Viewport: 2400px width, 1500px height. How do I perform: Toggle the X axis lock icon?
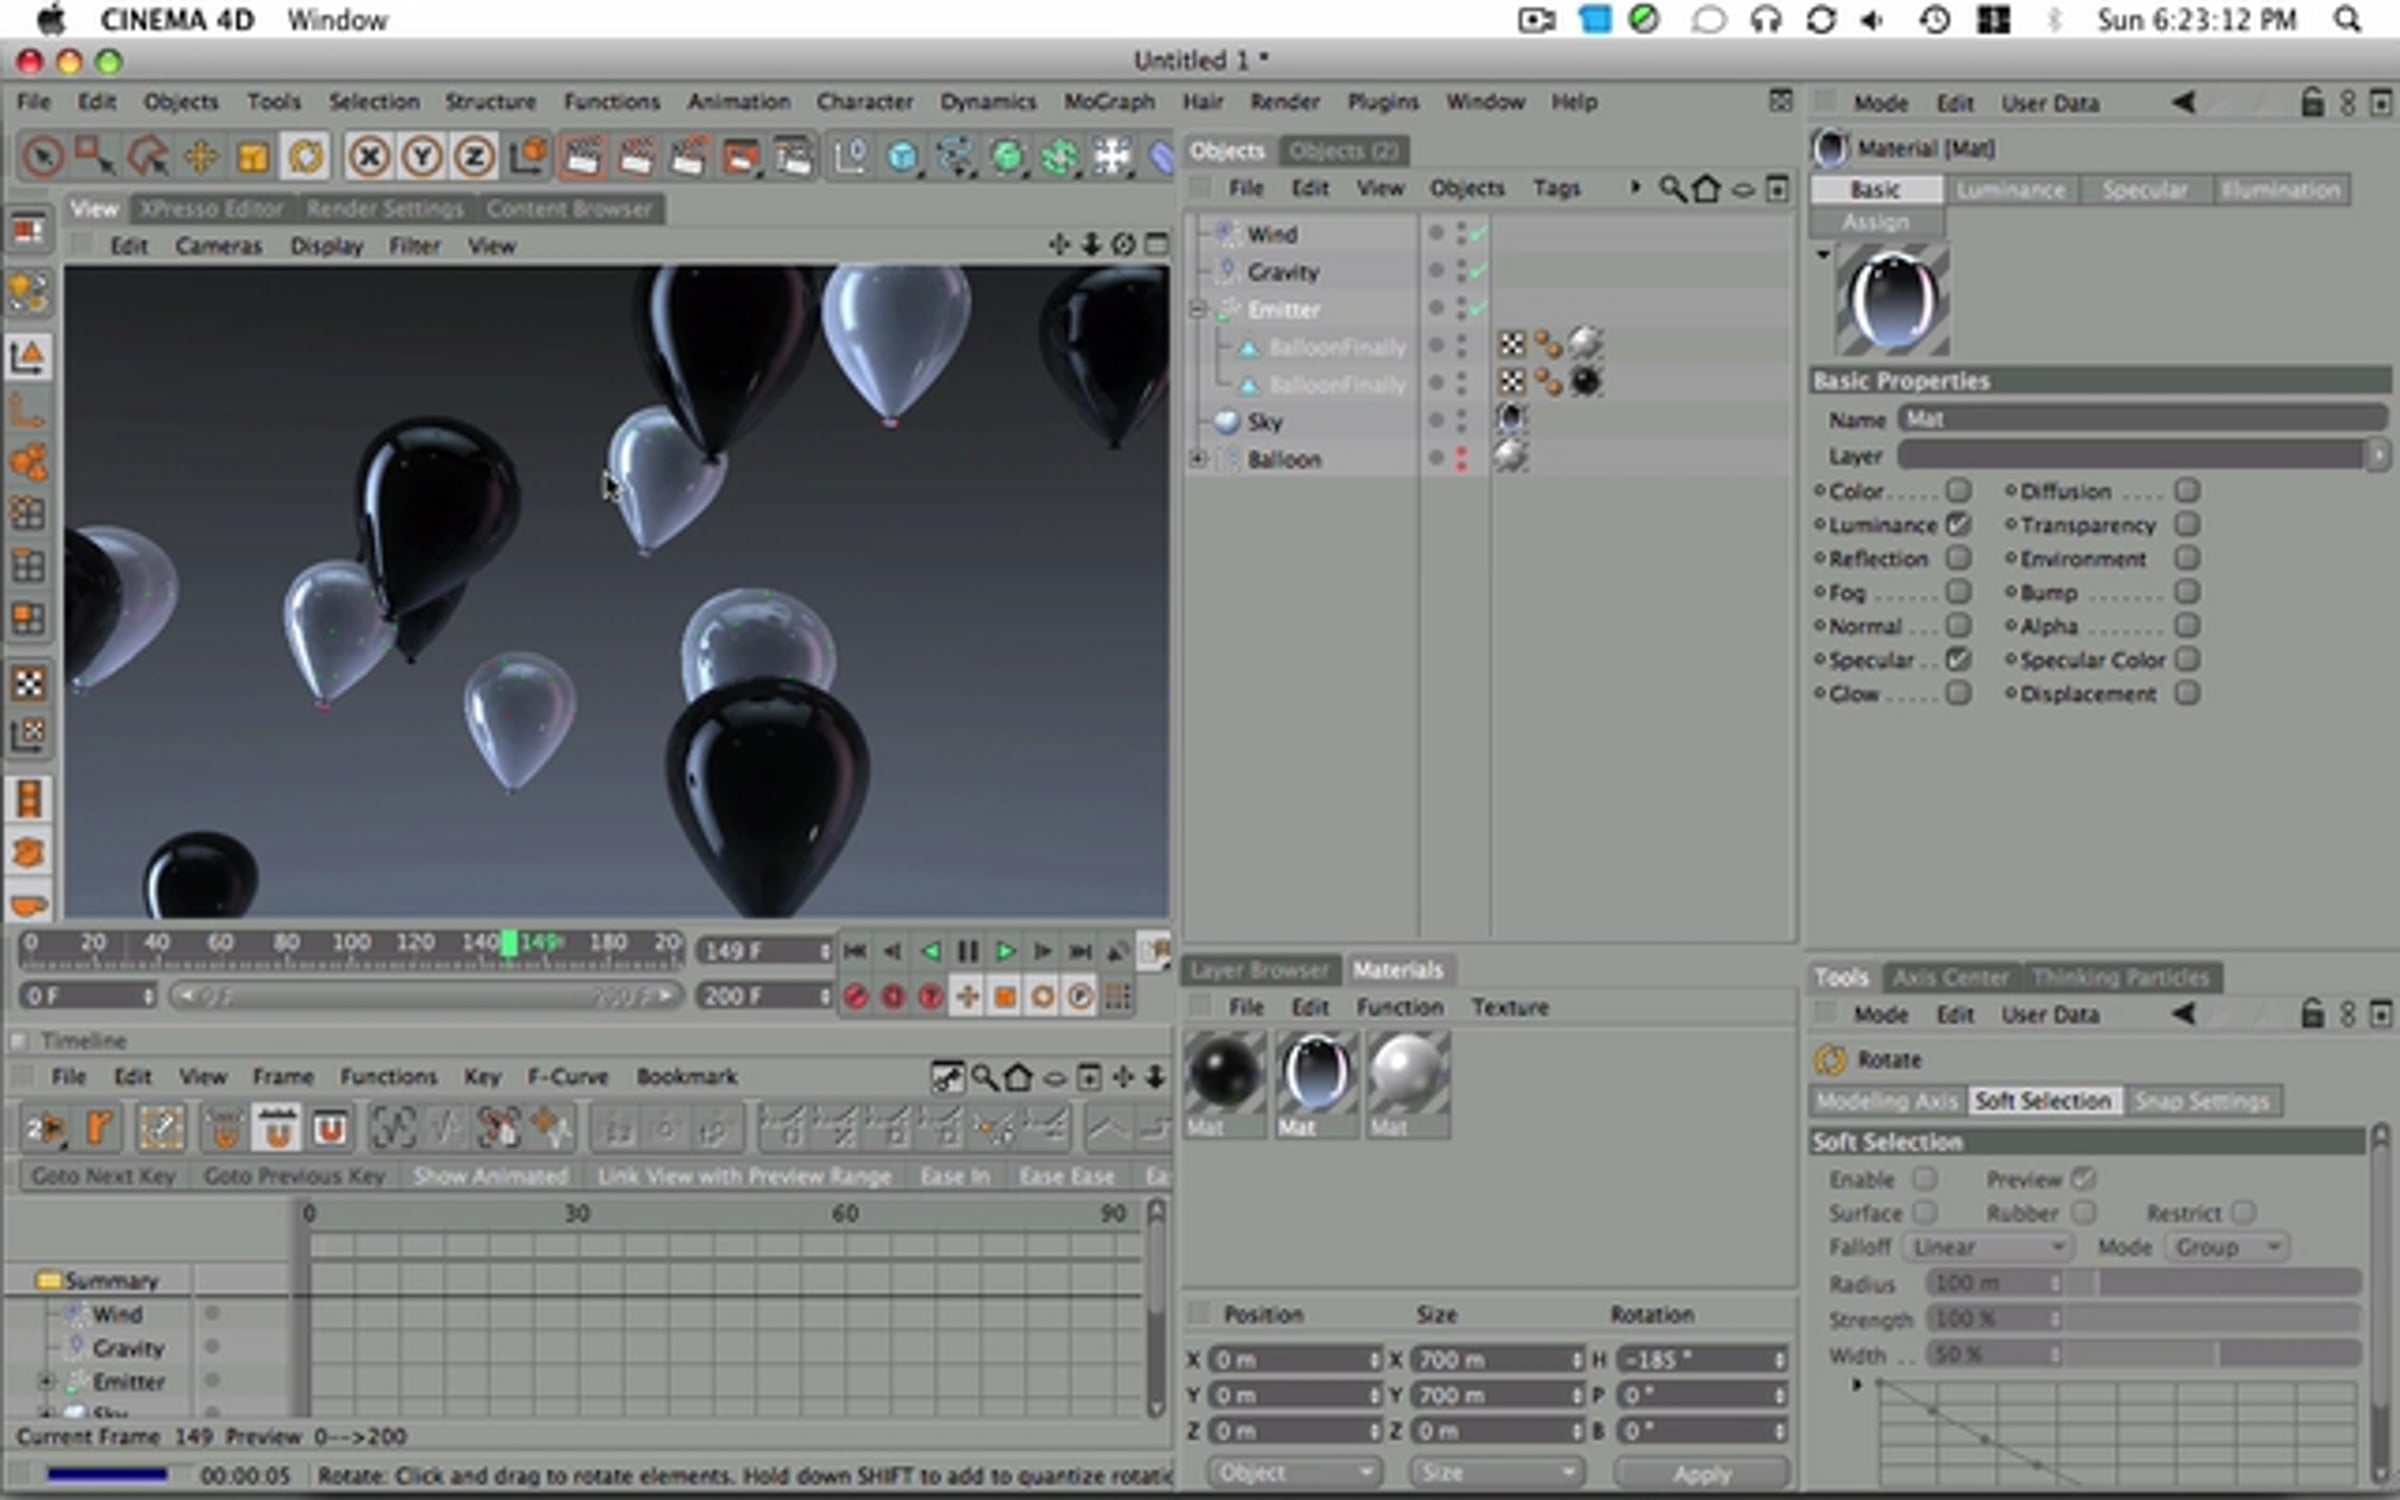coord(370,157)
